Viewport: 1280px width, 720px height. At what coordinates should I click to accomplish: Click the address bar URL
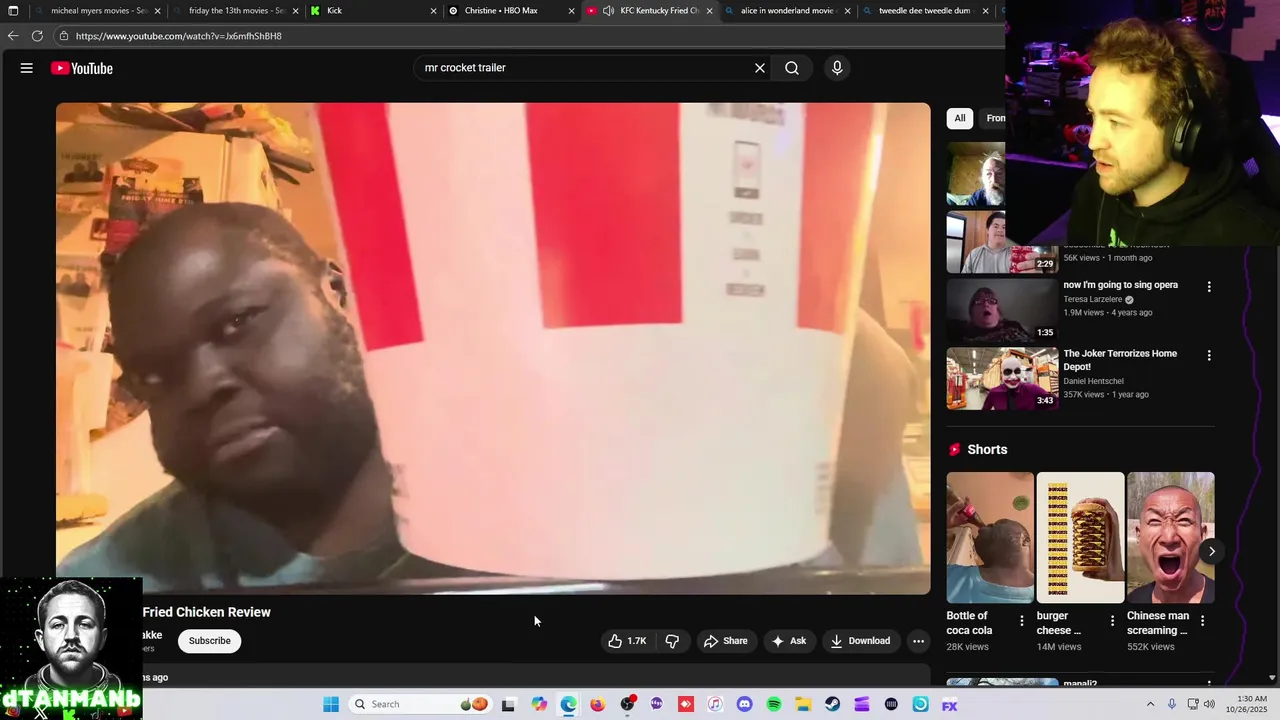(179, 36)
